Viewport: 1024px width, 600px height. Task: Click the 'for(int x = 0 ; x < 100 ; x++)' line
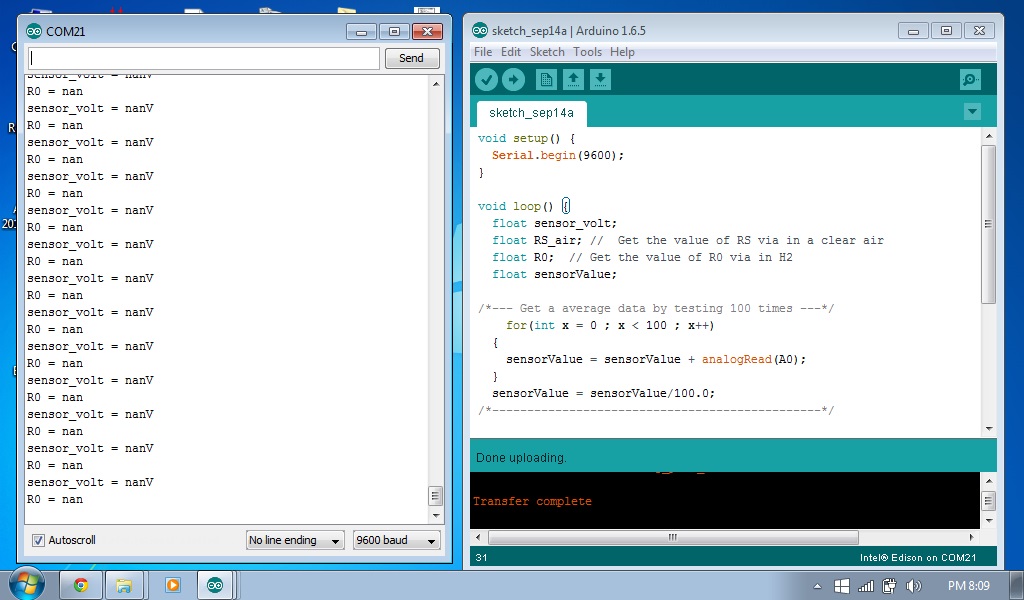coord(610,325)
